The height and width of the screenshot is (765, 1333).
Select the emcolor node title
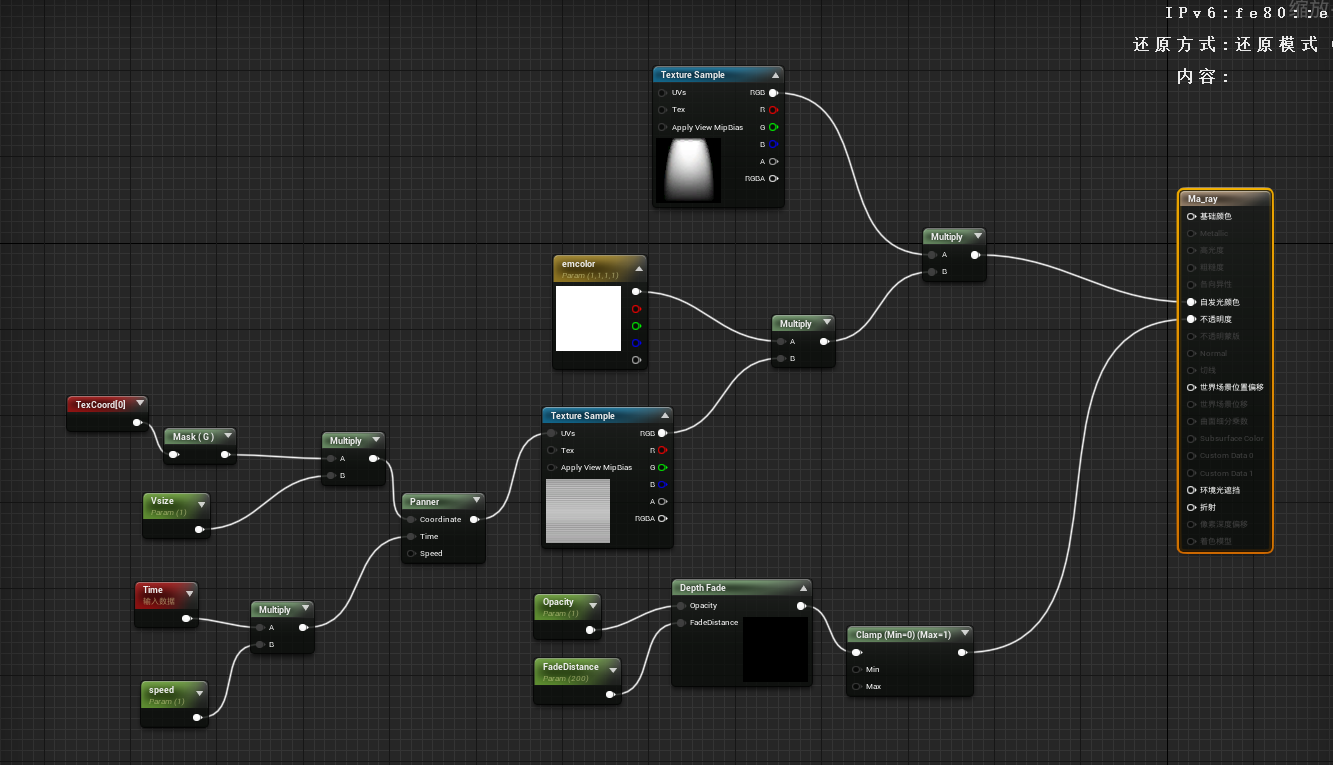coord(578,264)
